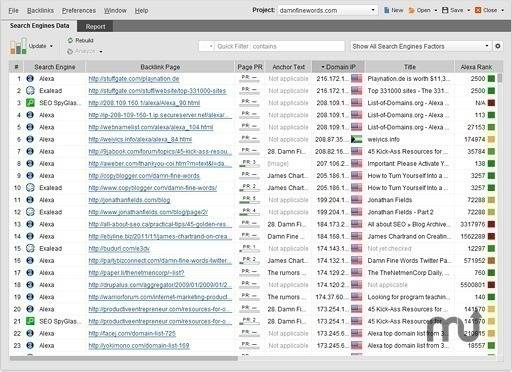512x372 pixels.
Task: Open the copyblogger.com/damn-fine-words link
Action: click(144, 176)
